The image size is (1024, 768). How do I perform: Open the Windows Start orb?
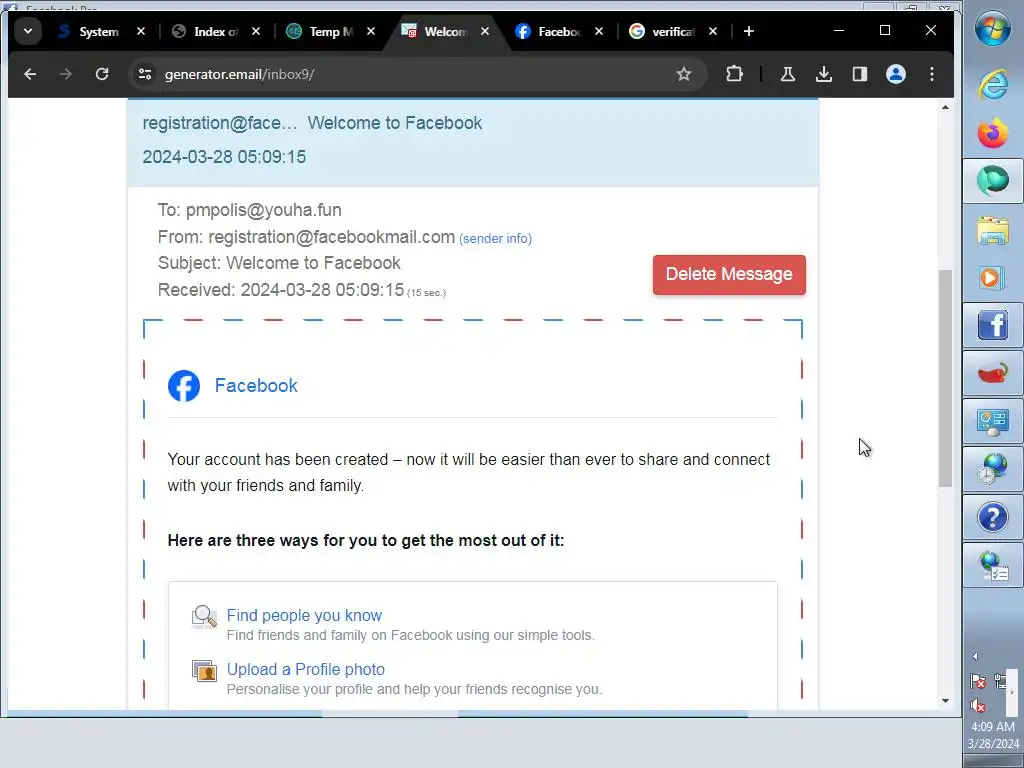993,28
